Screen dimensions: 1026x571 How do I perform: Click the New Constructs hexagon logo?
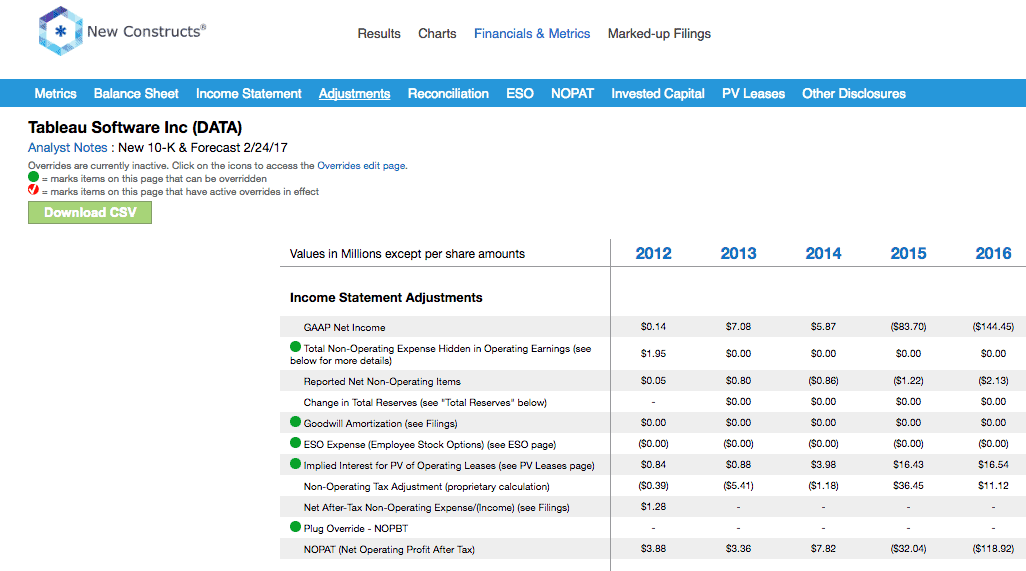pyautogui.click(x=60, y=31)
